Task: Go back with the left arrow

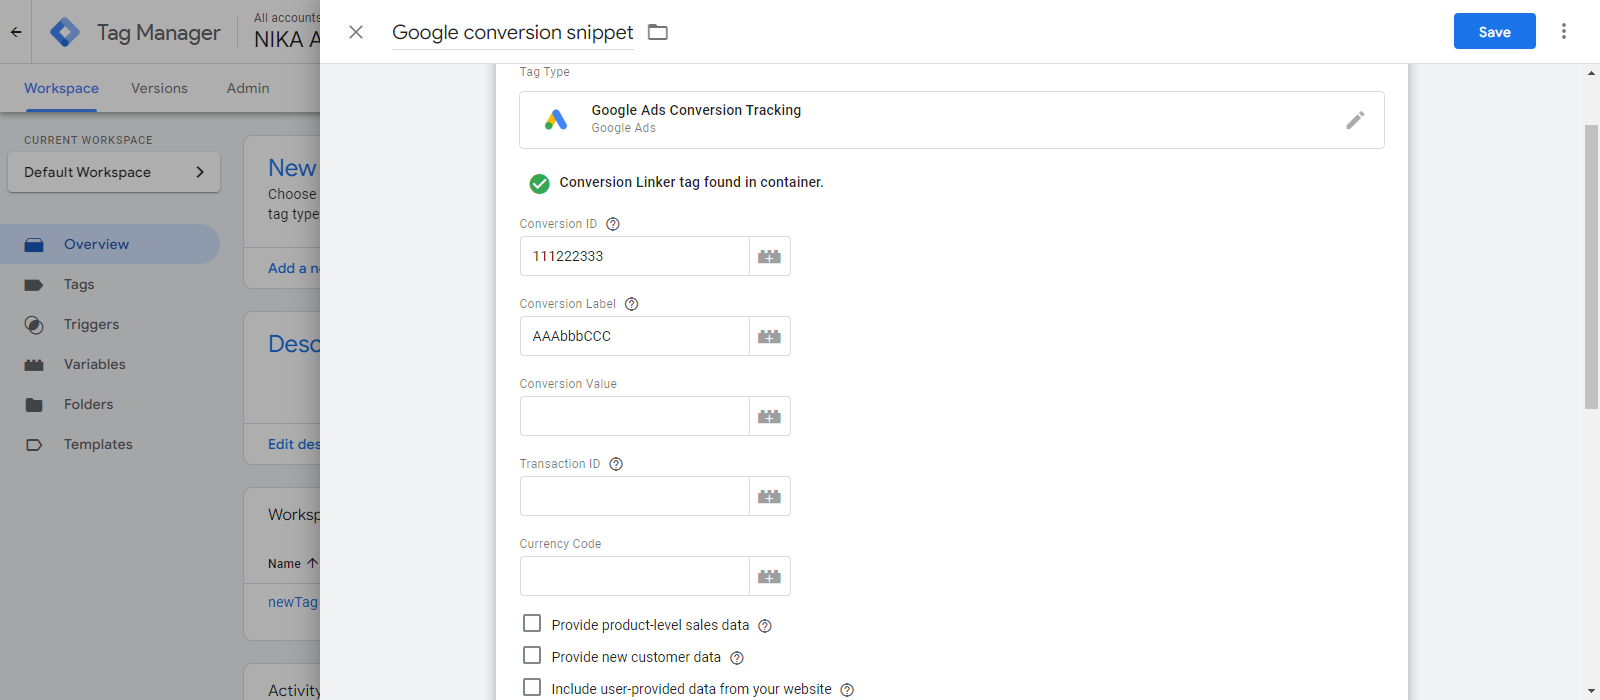Action: click(16, 32)
